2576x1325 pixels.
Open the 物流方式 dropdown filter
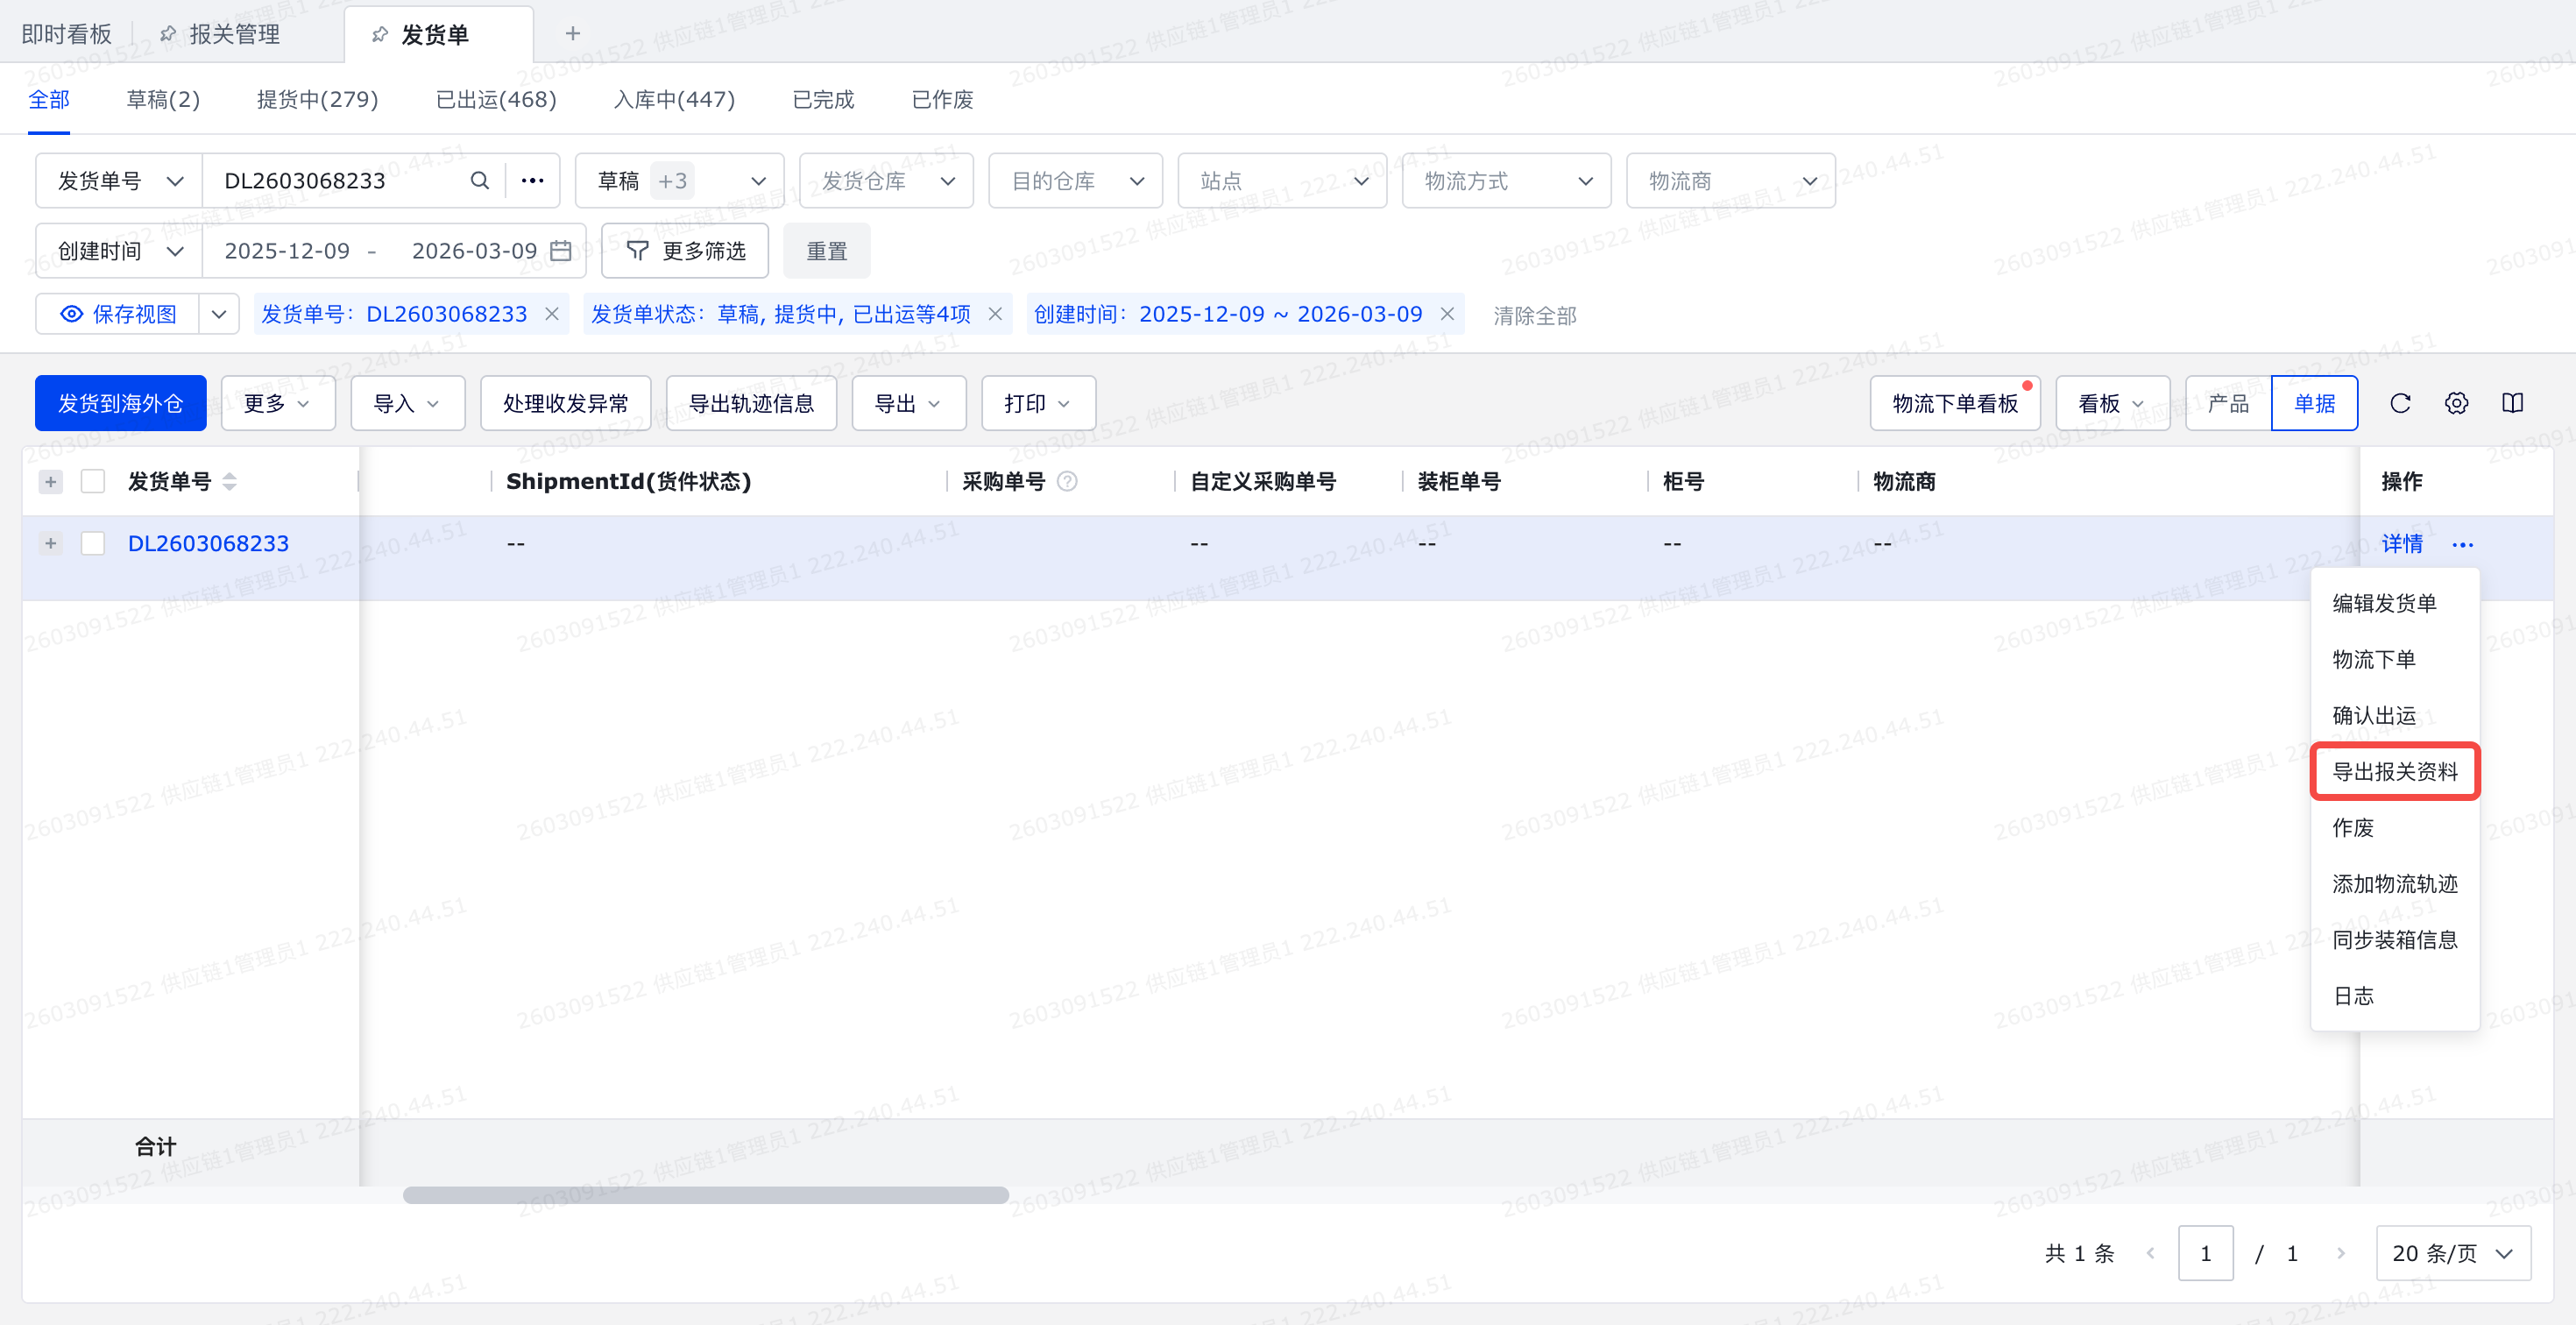point(1506,181)
